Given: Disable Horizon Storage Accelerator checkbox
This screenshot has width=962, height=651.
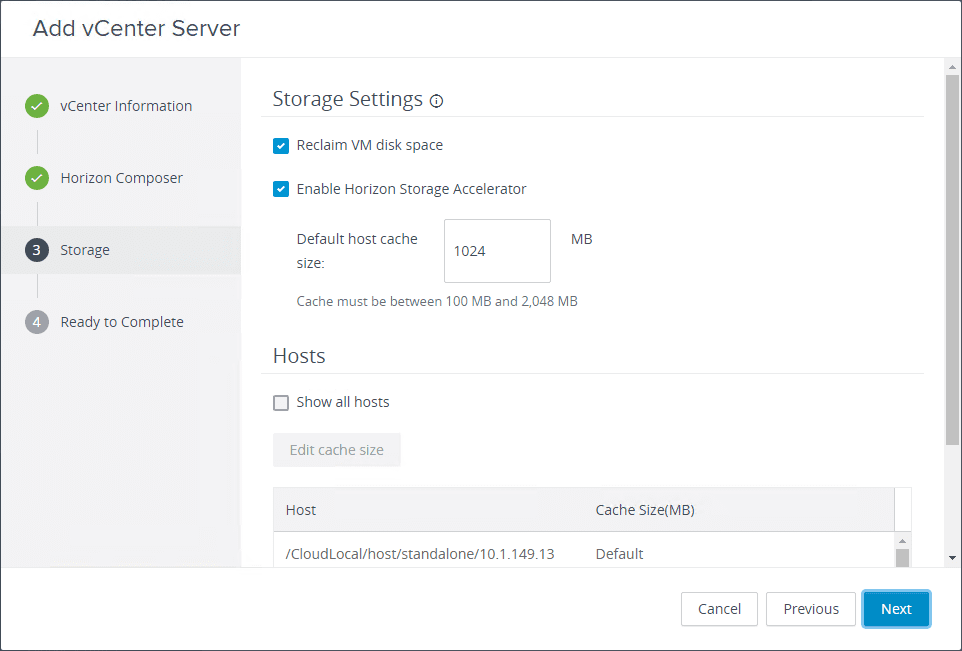Looking at the screenshot, I should pos(281,189).
